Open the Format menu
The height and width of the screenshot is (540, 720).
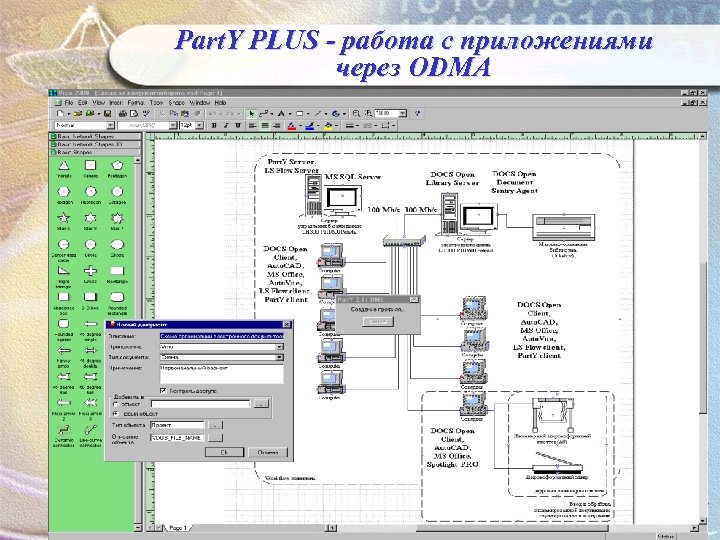tap(135, 103)
